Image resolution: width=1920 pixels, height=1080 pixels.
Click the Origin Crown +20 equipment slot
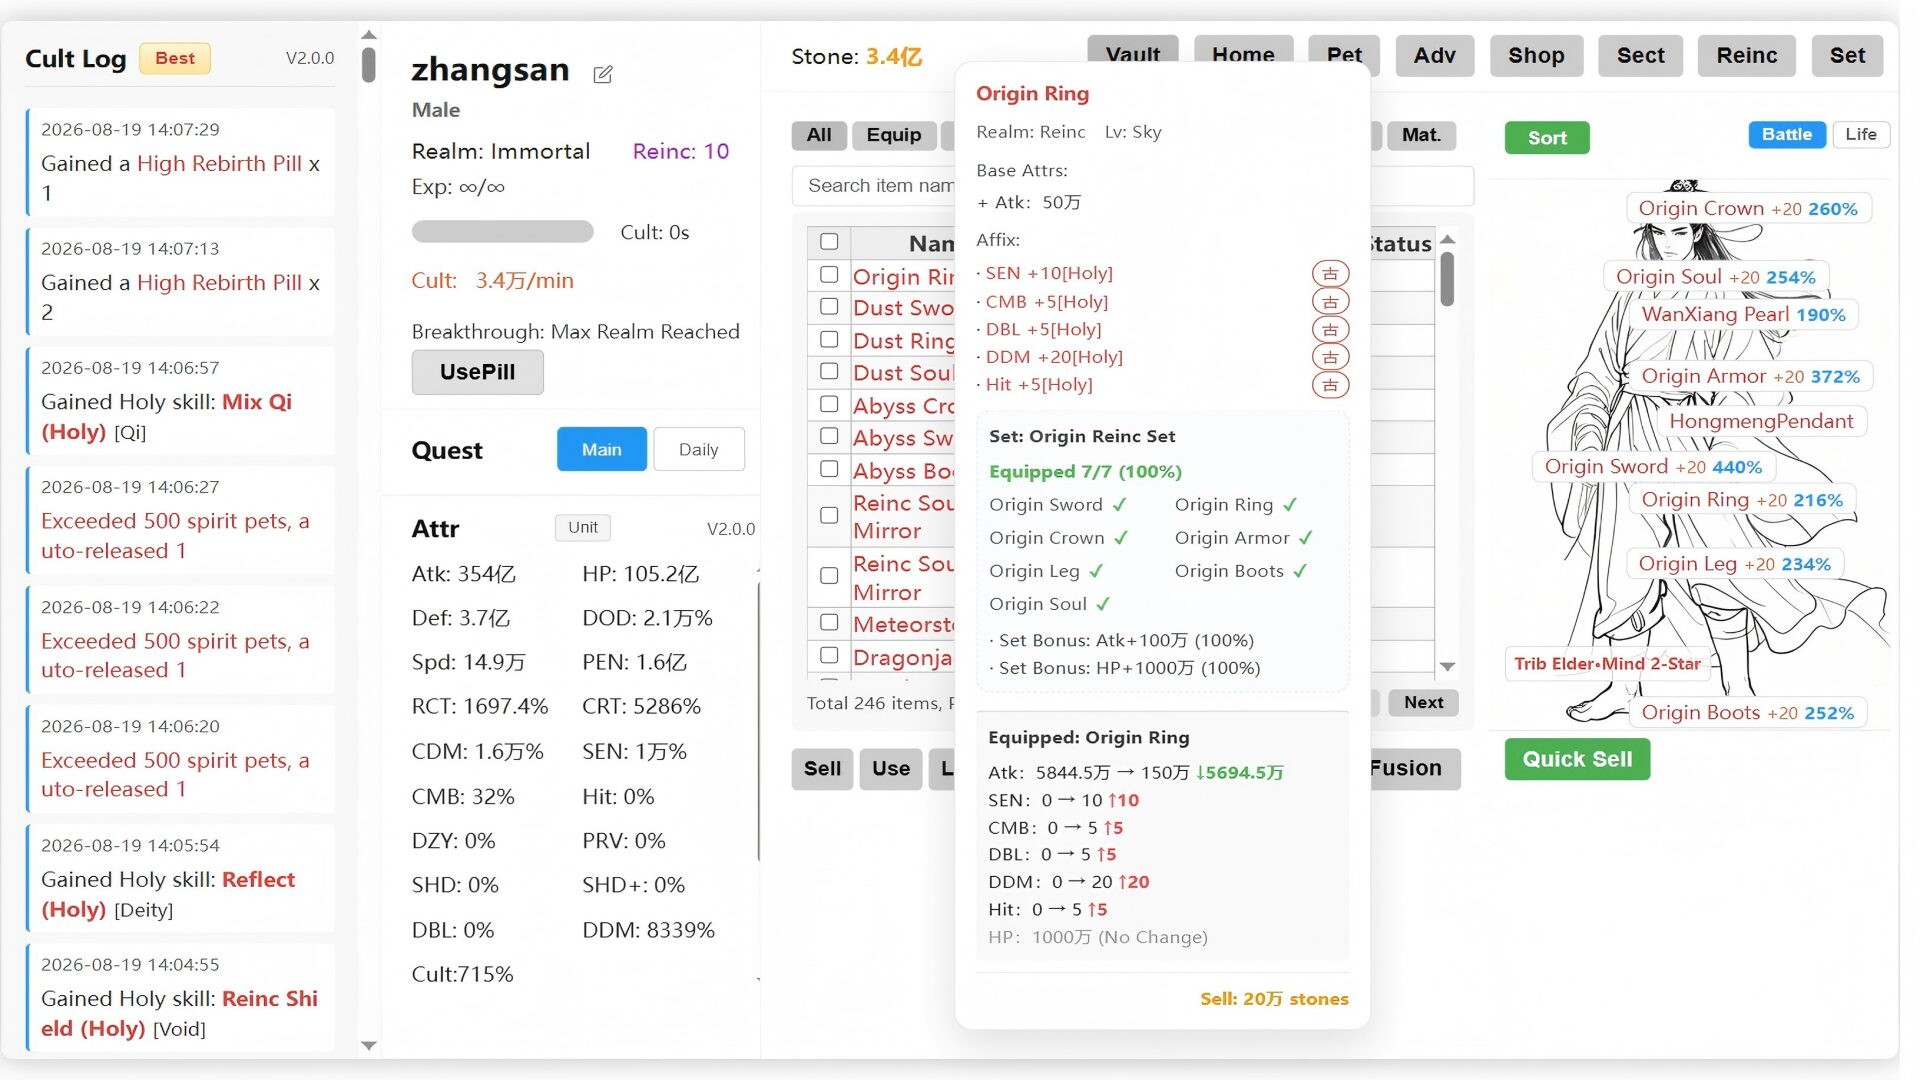tap(1748, 209)
